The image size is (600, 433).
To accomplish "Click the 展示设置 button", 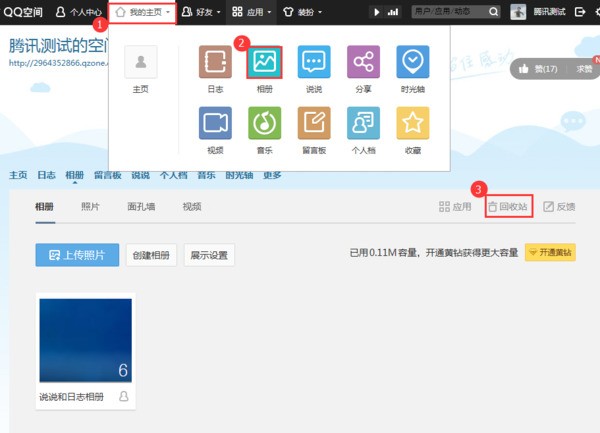I will (209, 255).
